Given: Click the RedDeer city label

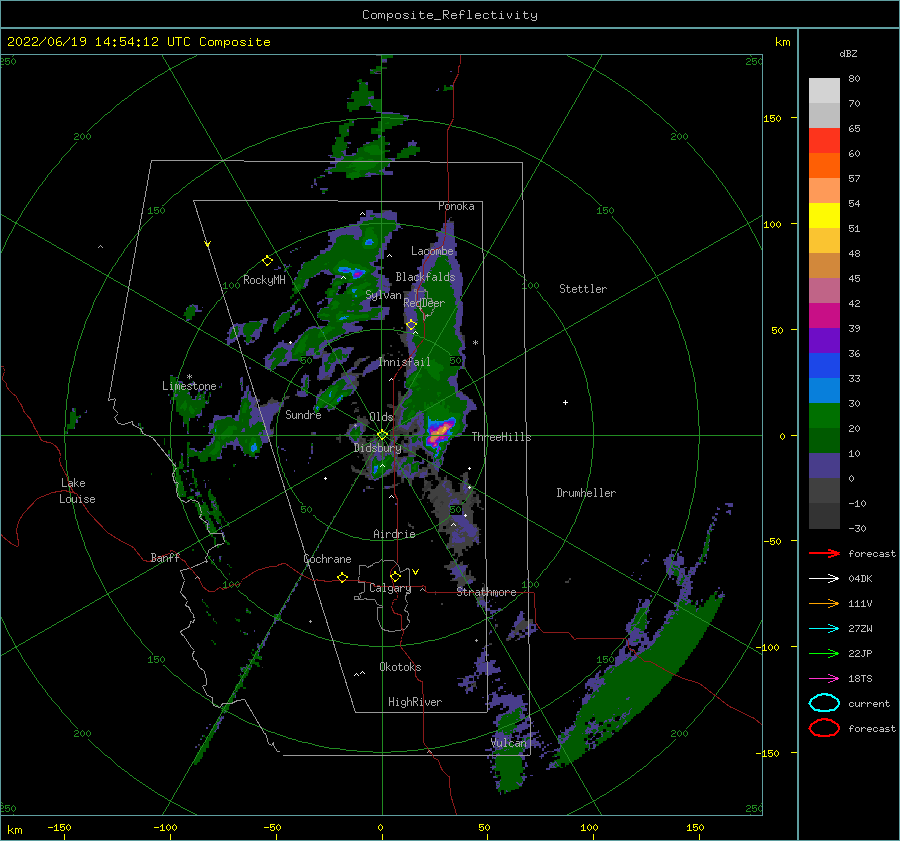Looking at the screenshot, I should 424,303.
